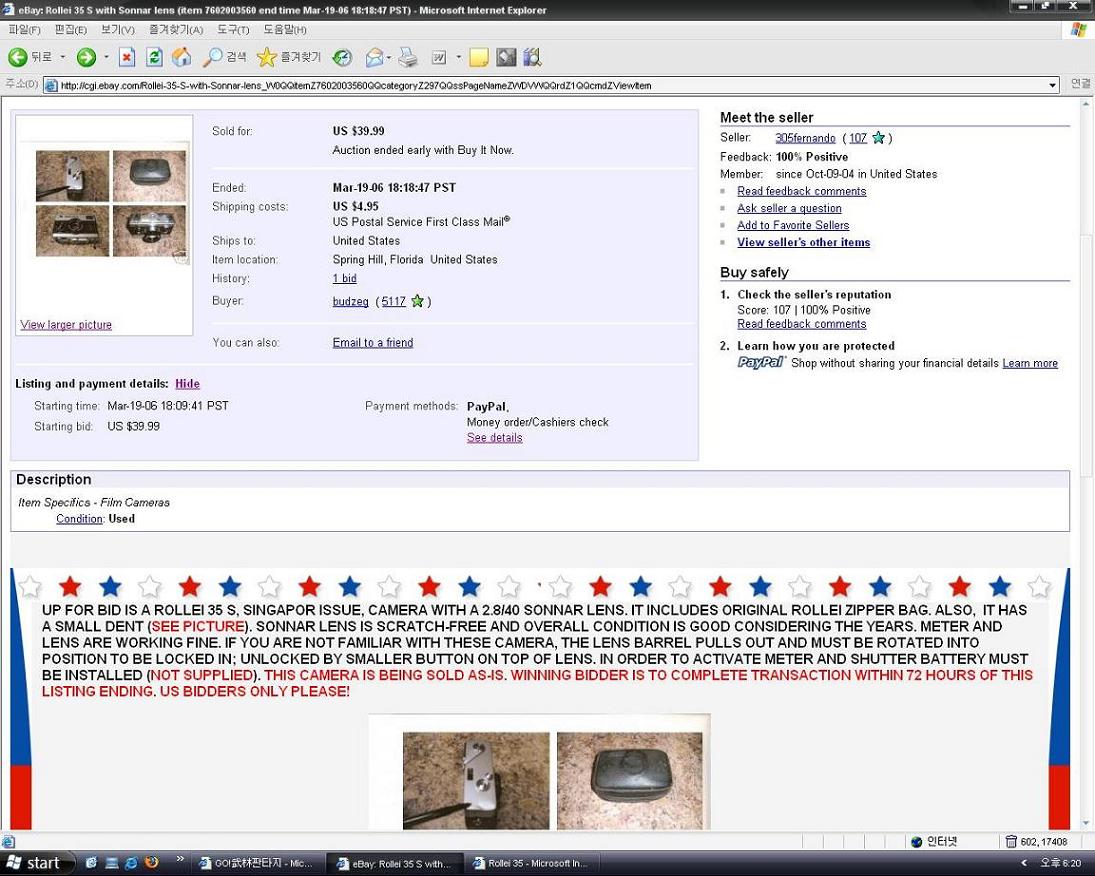The image size is (1095, 876).
Task: Expand the hidden quick launch icons chevron
Action: [180, 859]
